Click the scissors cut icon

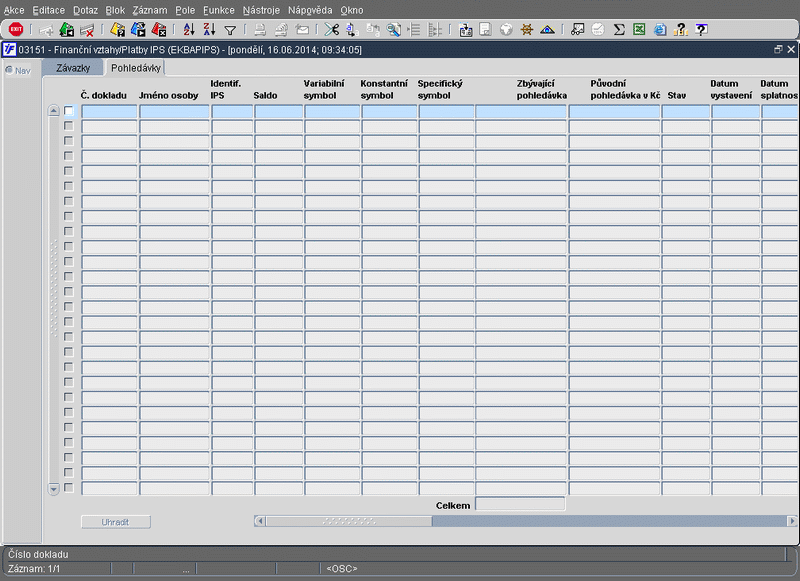332,30
